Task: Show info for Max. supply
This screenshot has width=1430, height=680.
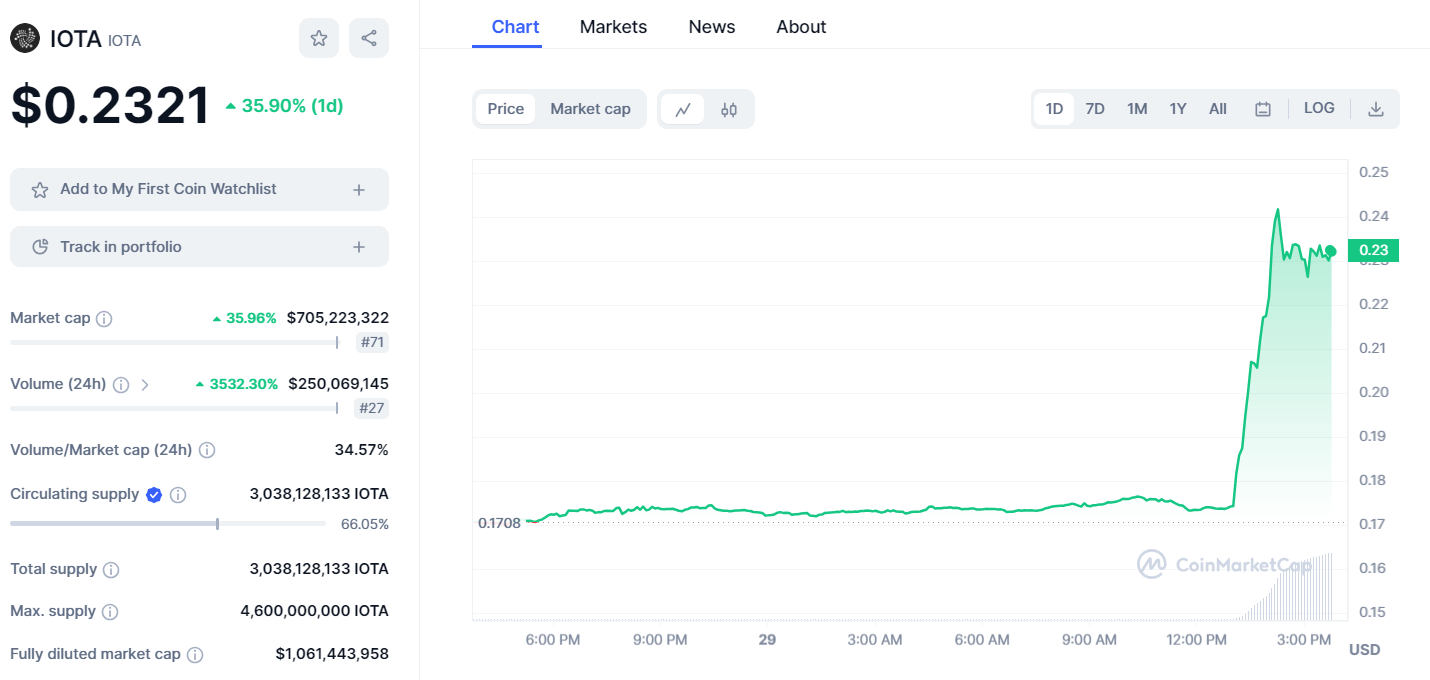Action: tap(110, 611)
